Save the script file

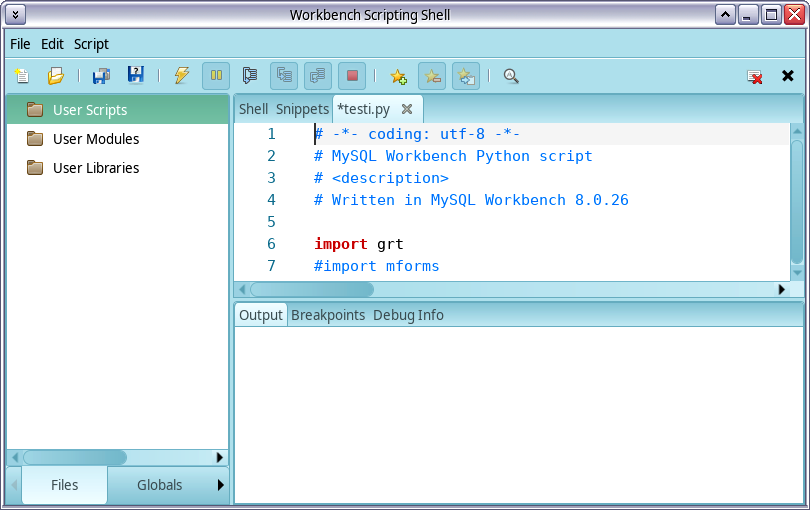click(x=101, y=76)
